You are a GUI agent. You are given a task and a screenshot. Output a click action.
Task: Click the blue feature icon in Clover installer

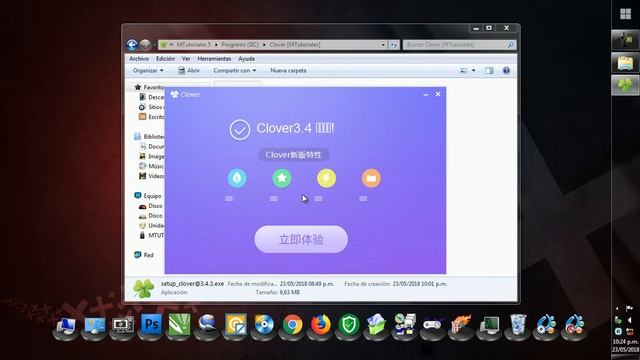[x=237, y=178]
